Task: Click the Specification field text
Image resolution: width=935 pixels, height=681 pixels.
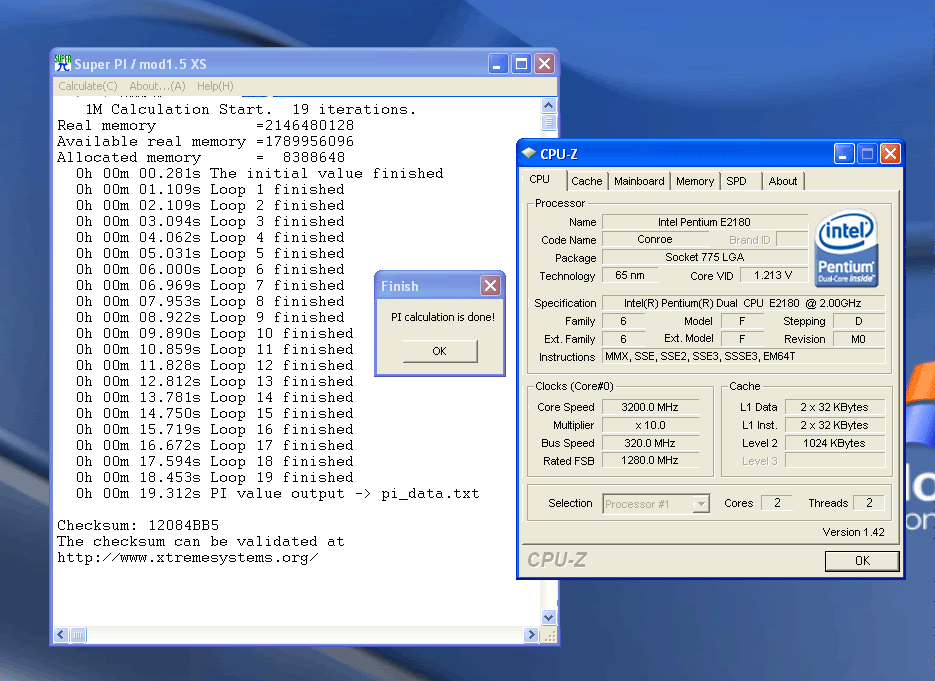Action: pyautogui.click(x=743, y=303)
